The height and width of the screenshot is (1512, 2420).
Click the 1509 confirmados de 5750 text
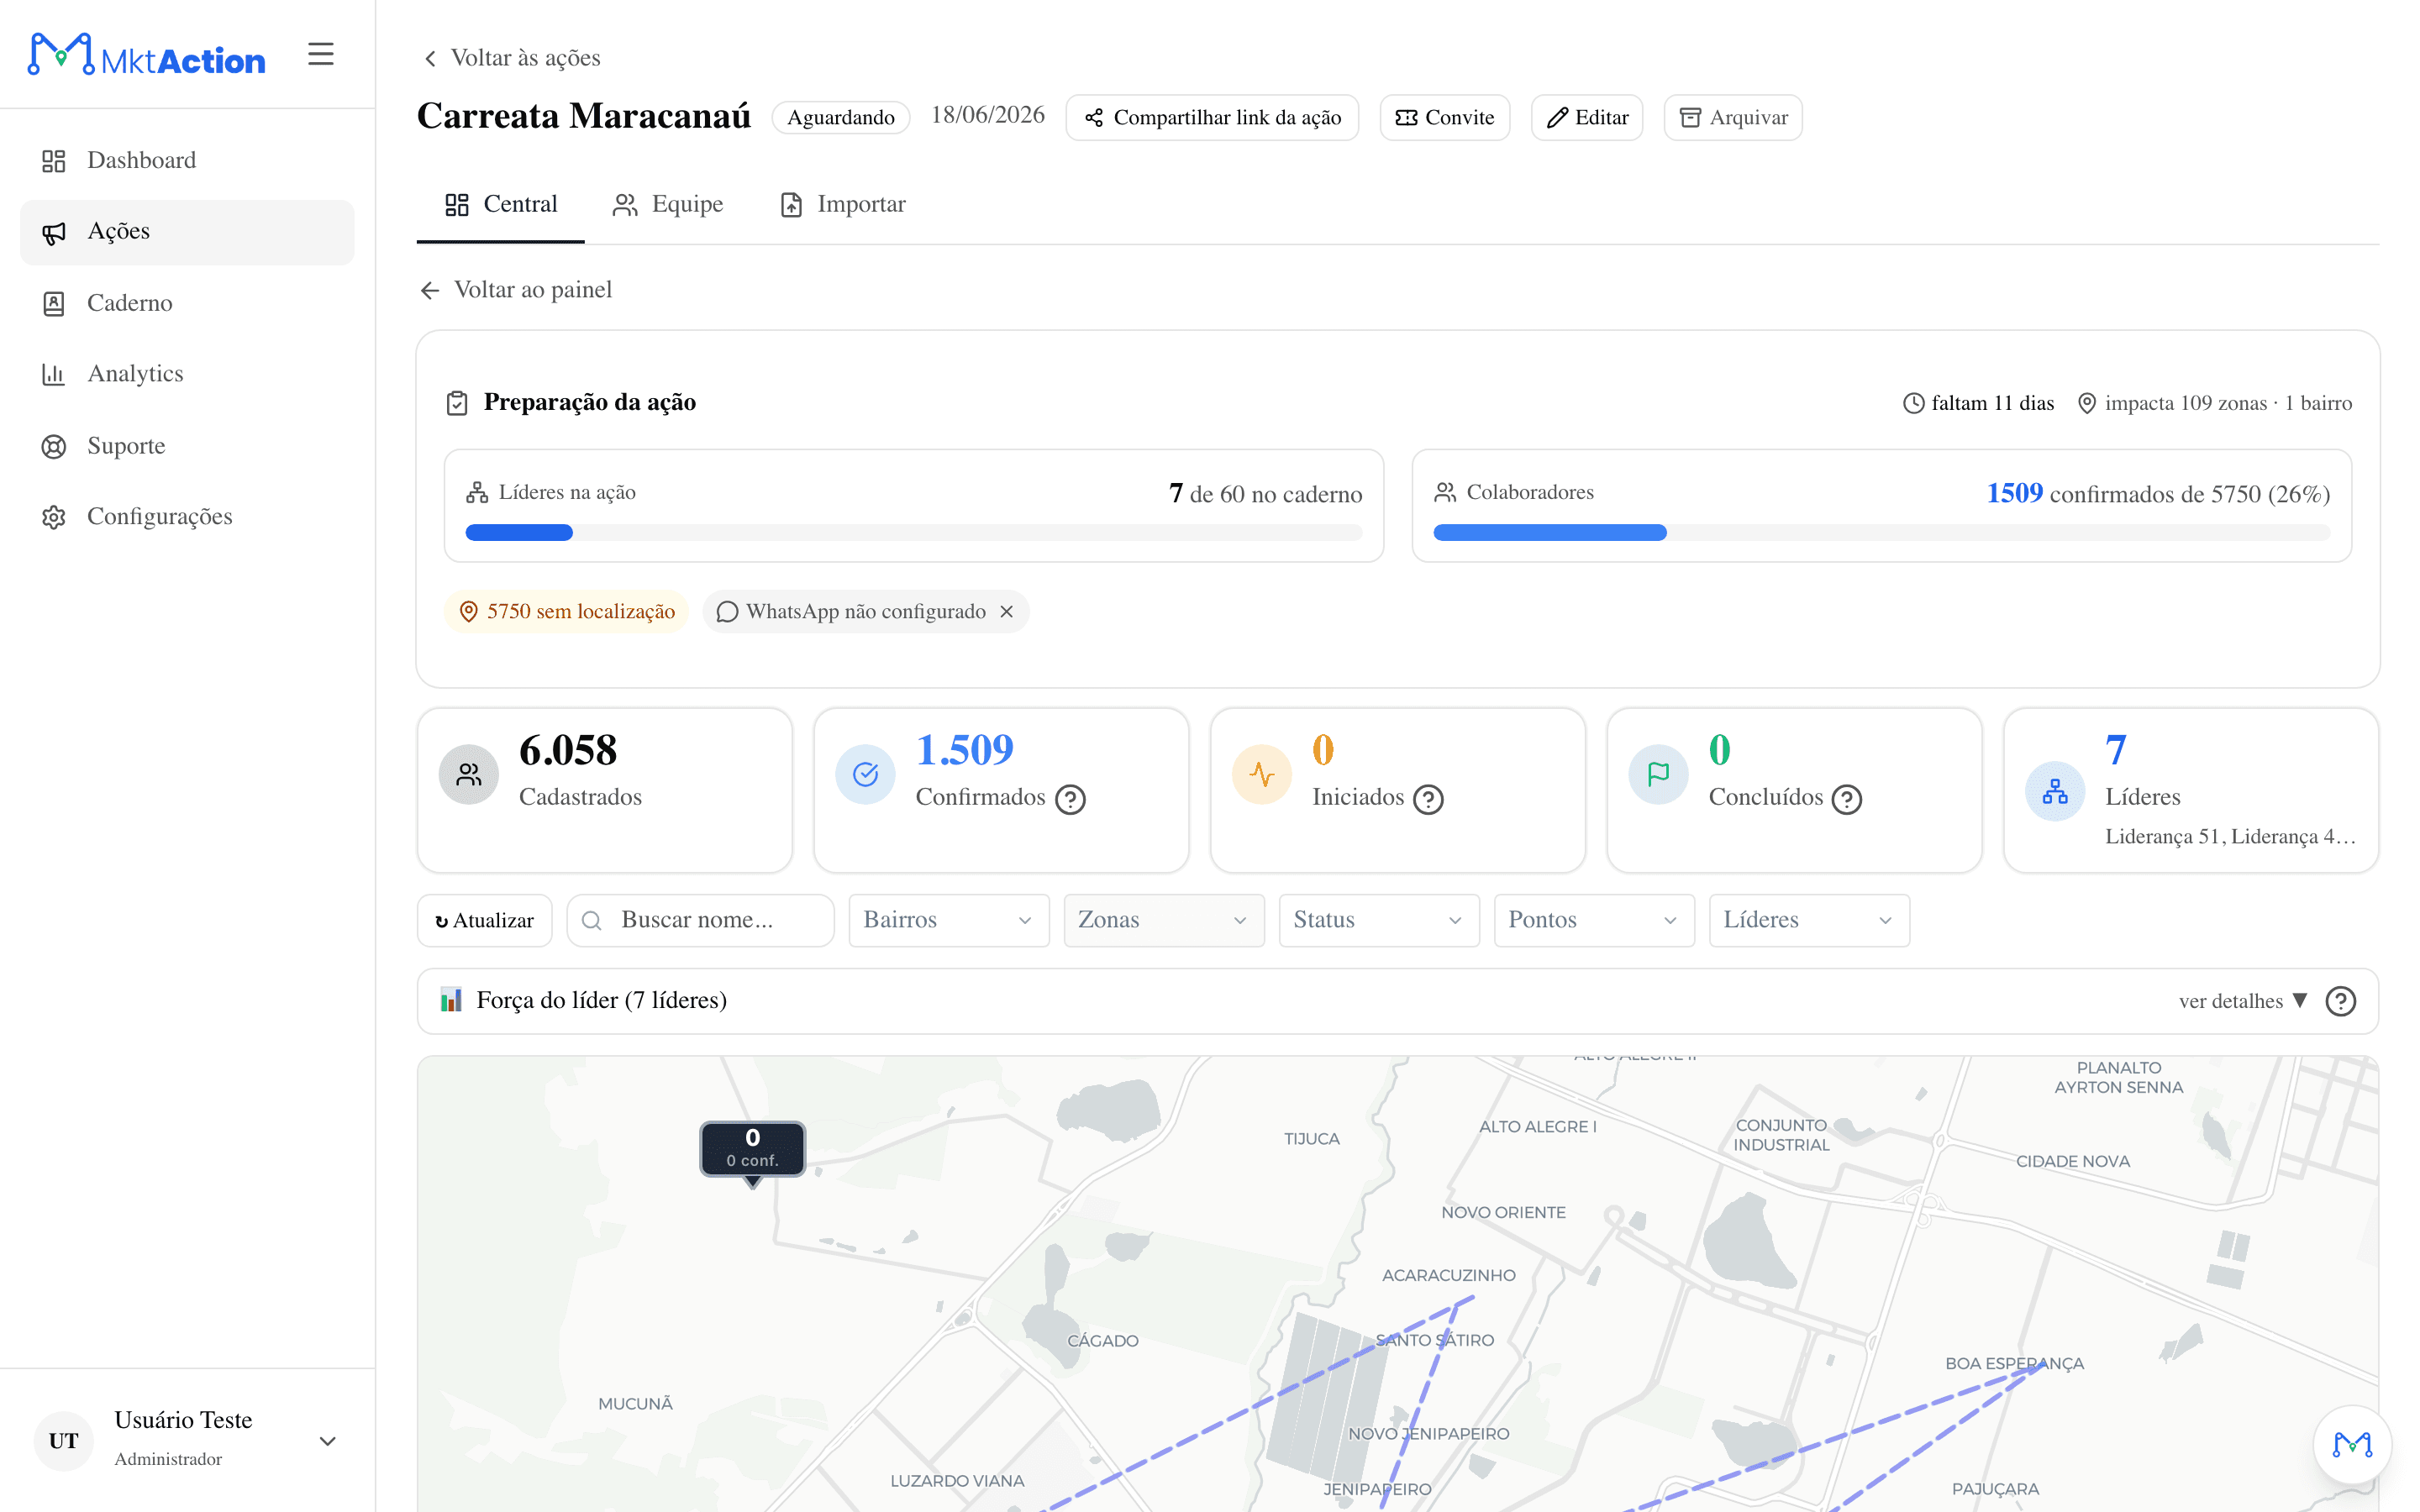[x=2158, y=494]
